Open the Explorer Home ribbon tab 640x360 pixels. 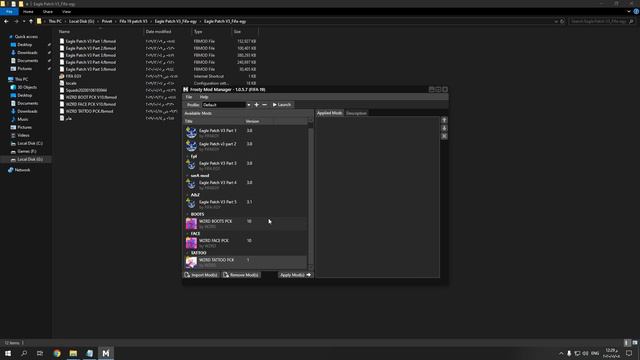point(28,12)
